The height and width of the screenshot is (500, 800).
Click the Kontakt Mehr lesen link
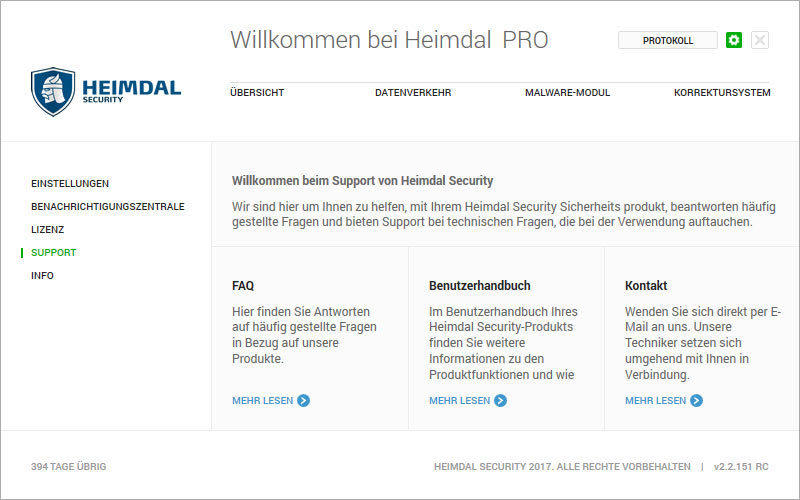[655, 401]
